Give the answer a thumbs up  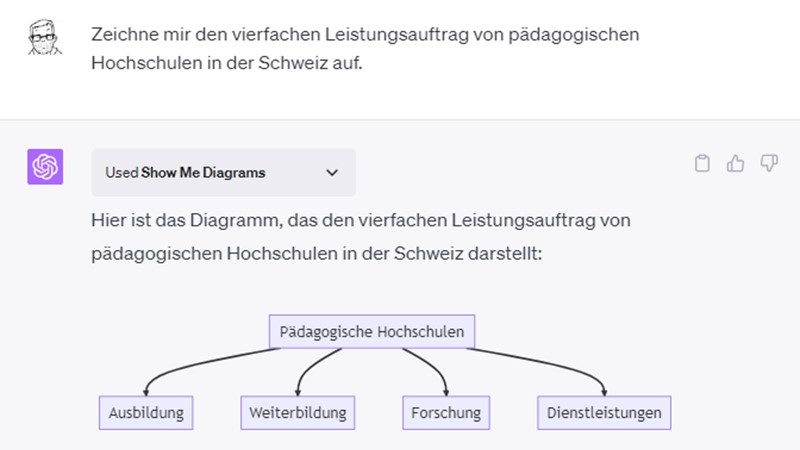[x=735, y=163]
